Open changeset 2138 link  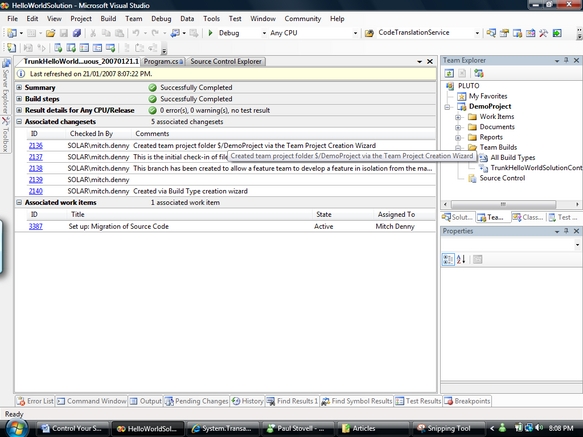pyautogui.click(x=36, y=168)
